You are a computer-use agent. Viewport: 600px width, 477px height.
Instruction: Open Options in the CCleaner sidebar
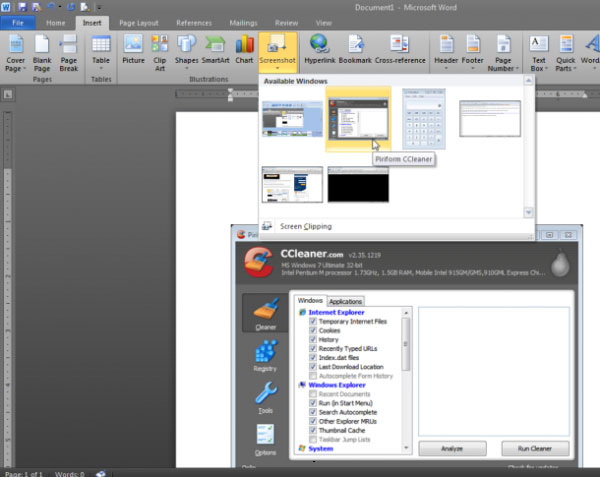[x=266, y=440]
